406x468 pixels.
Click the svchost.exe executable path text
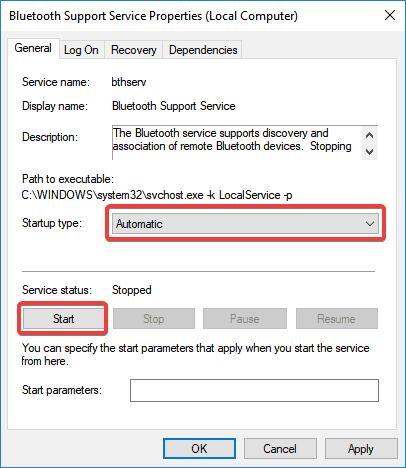point(157,195)
